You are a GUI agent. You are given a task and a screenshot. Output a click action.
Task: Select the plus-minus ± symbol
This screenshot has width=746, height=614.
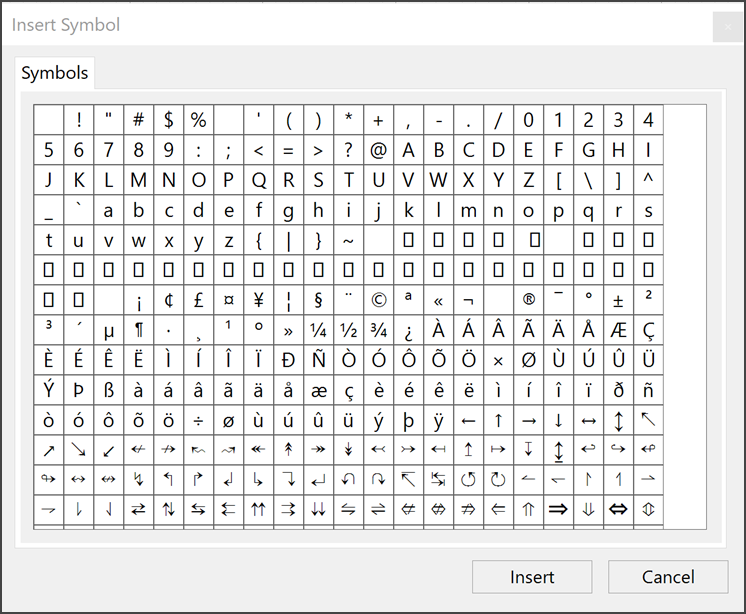618,300
